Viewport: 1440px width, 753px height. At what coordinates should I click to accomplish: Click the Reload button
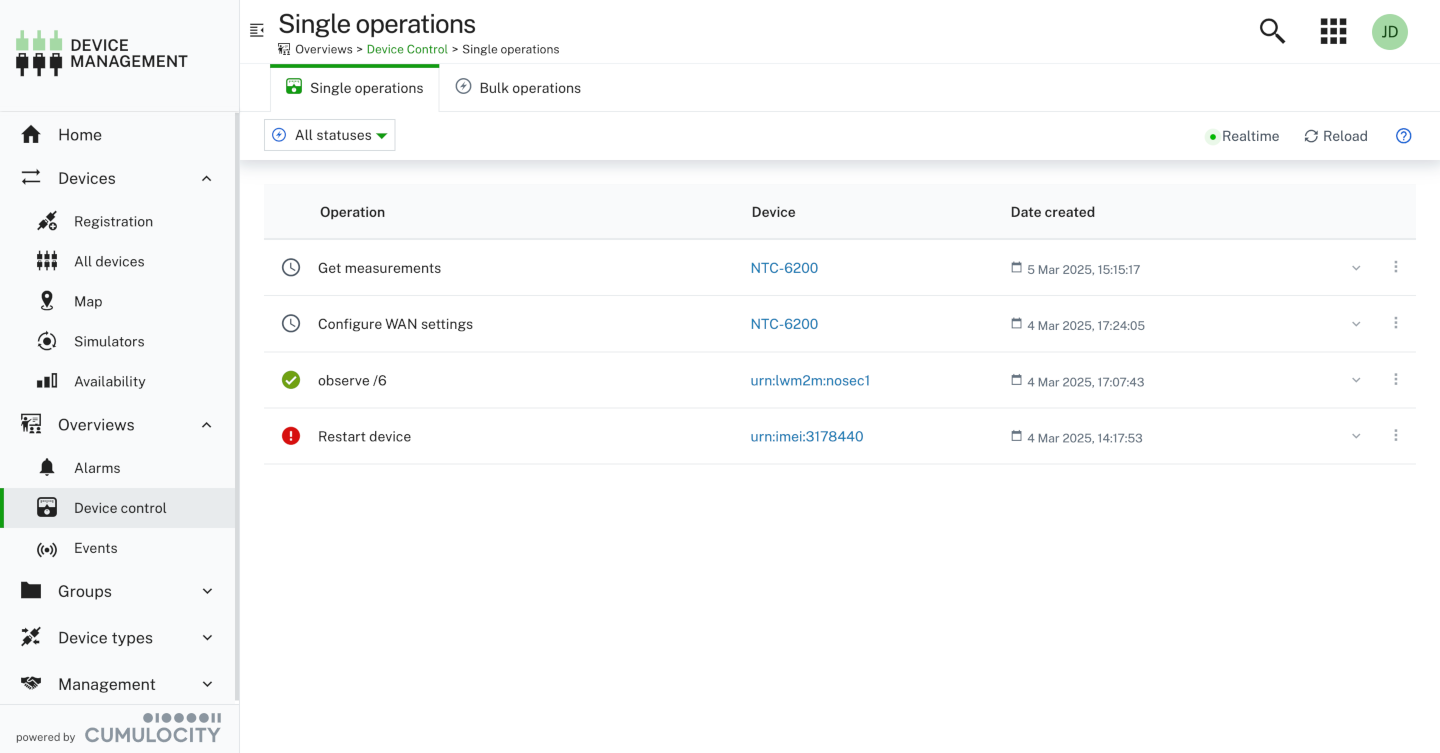pyautogui.click(x=1336, y=136)
